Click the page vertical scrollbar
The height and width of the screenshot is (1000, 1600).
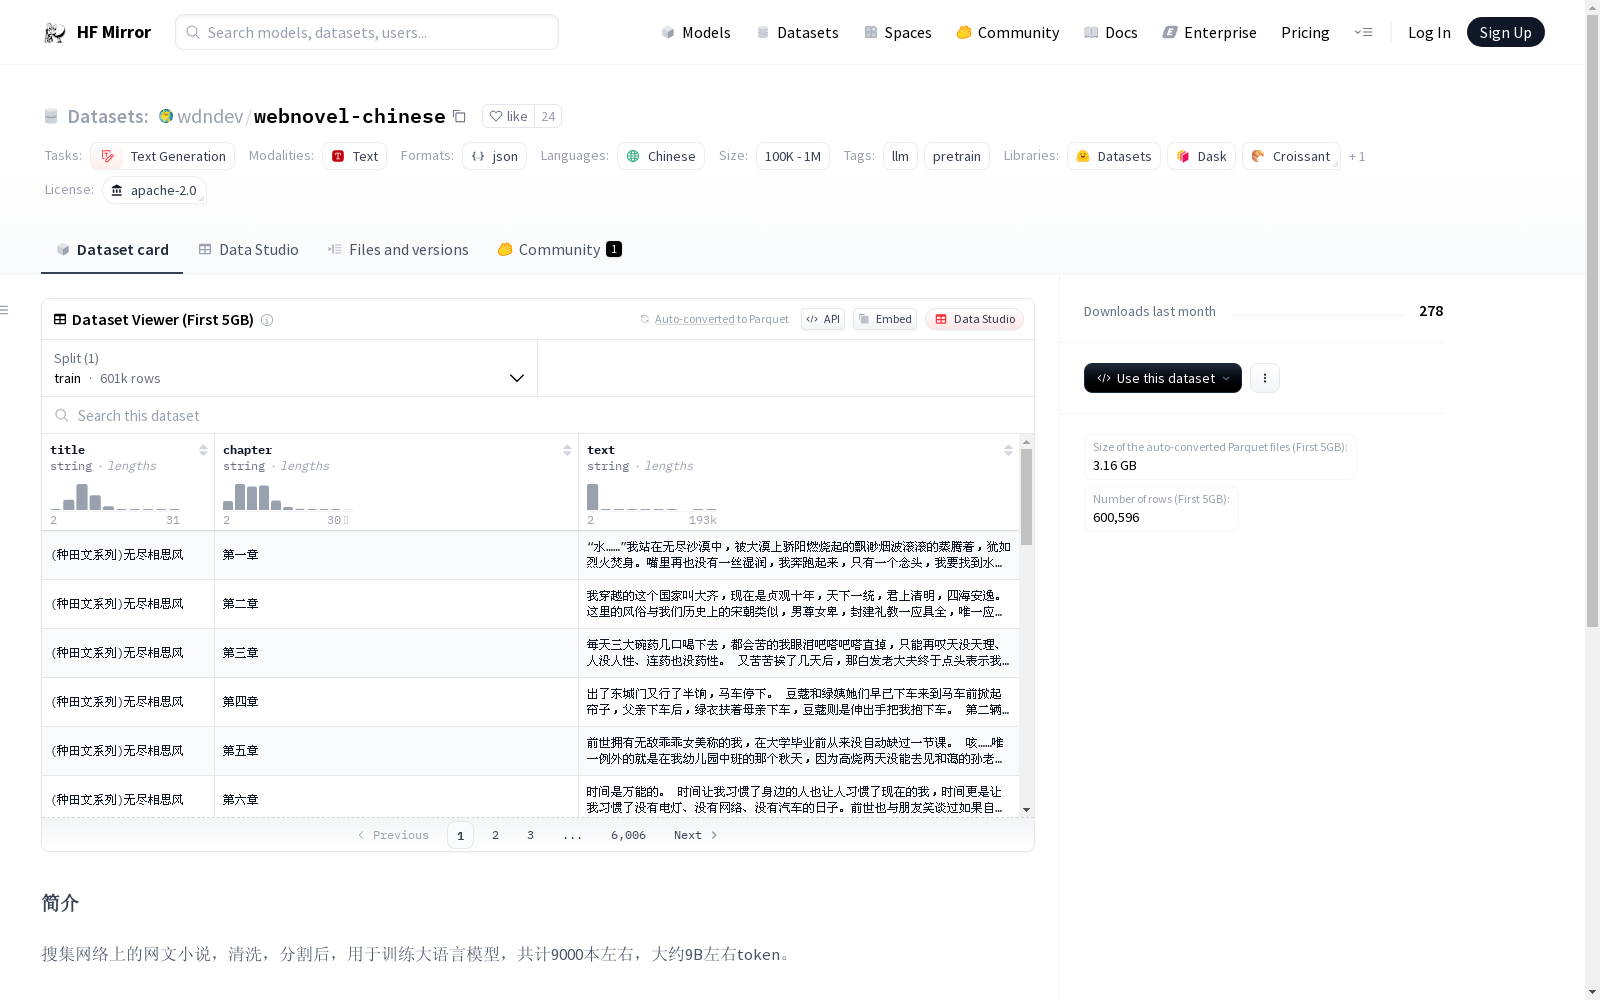pyautogui.click(x=1592, y=320)
